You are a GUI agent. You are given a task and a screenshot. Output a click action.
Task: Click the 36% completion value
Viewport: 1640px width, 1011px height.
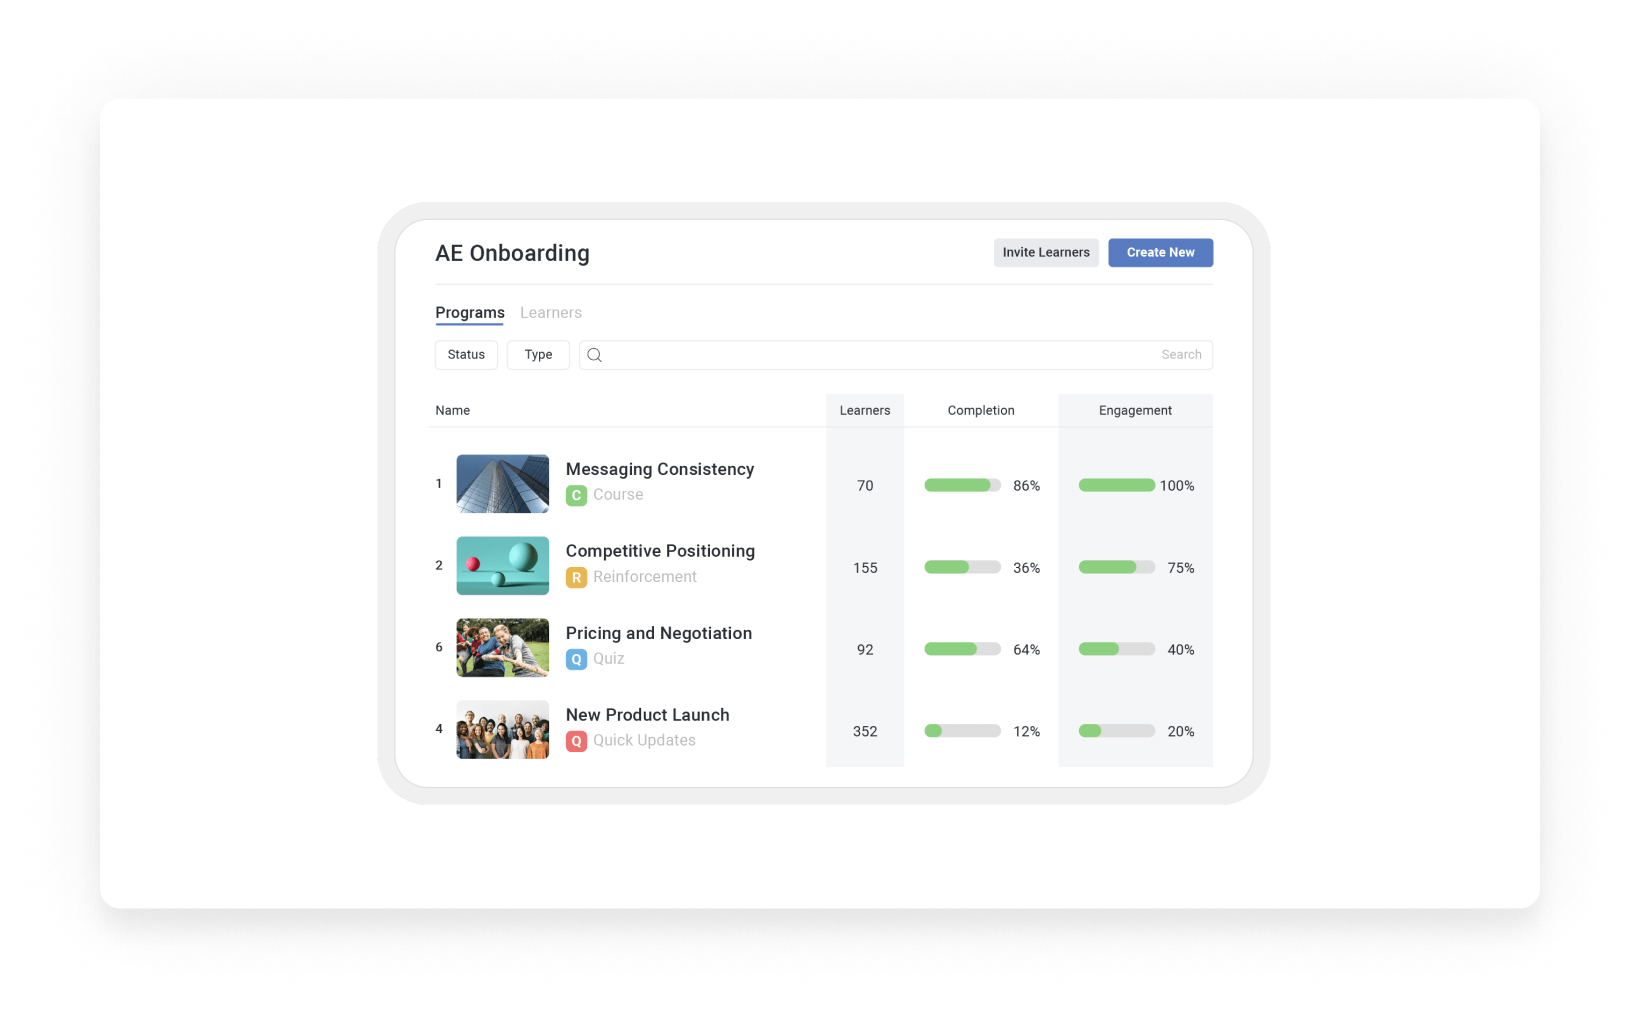[1027, 568]
